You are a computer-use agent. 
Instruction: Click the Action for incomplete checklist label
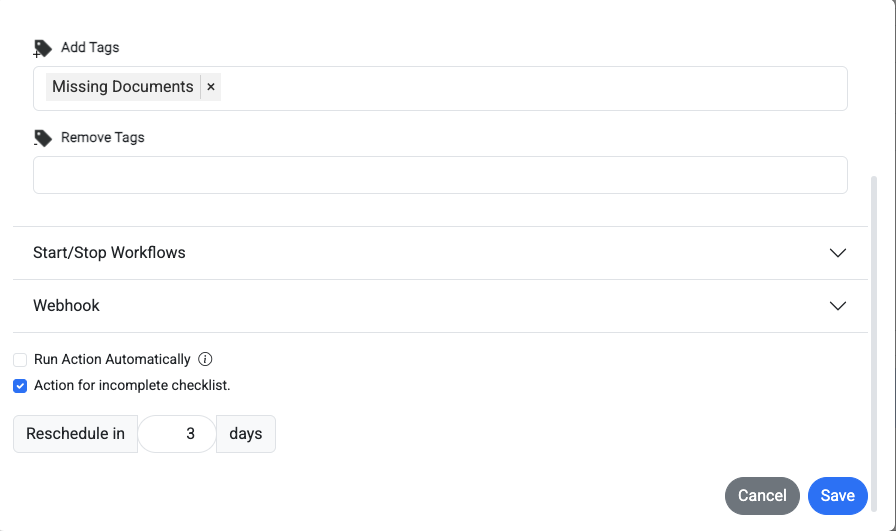[x=132, y=385]
